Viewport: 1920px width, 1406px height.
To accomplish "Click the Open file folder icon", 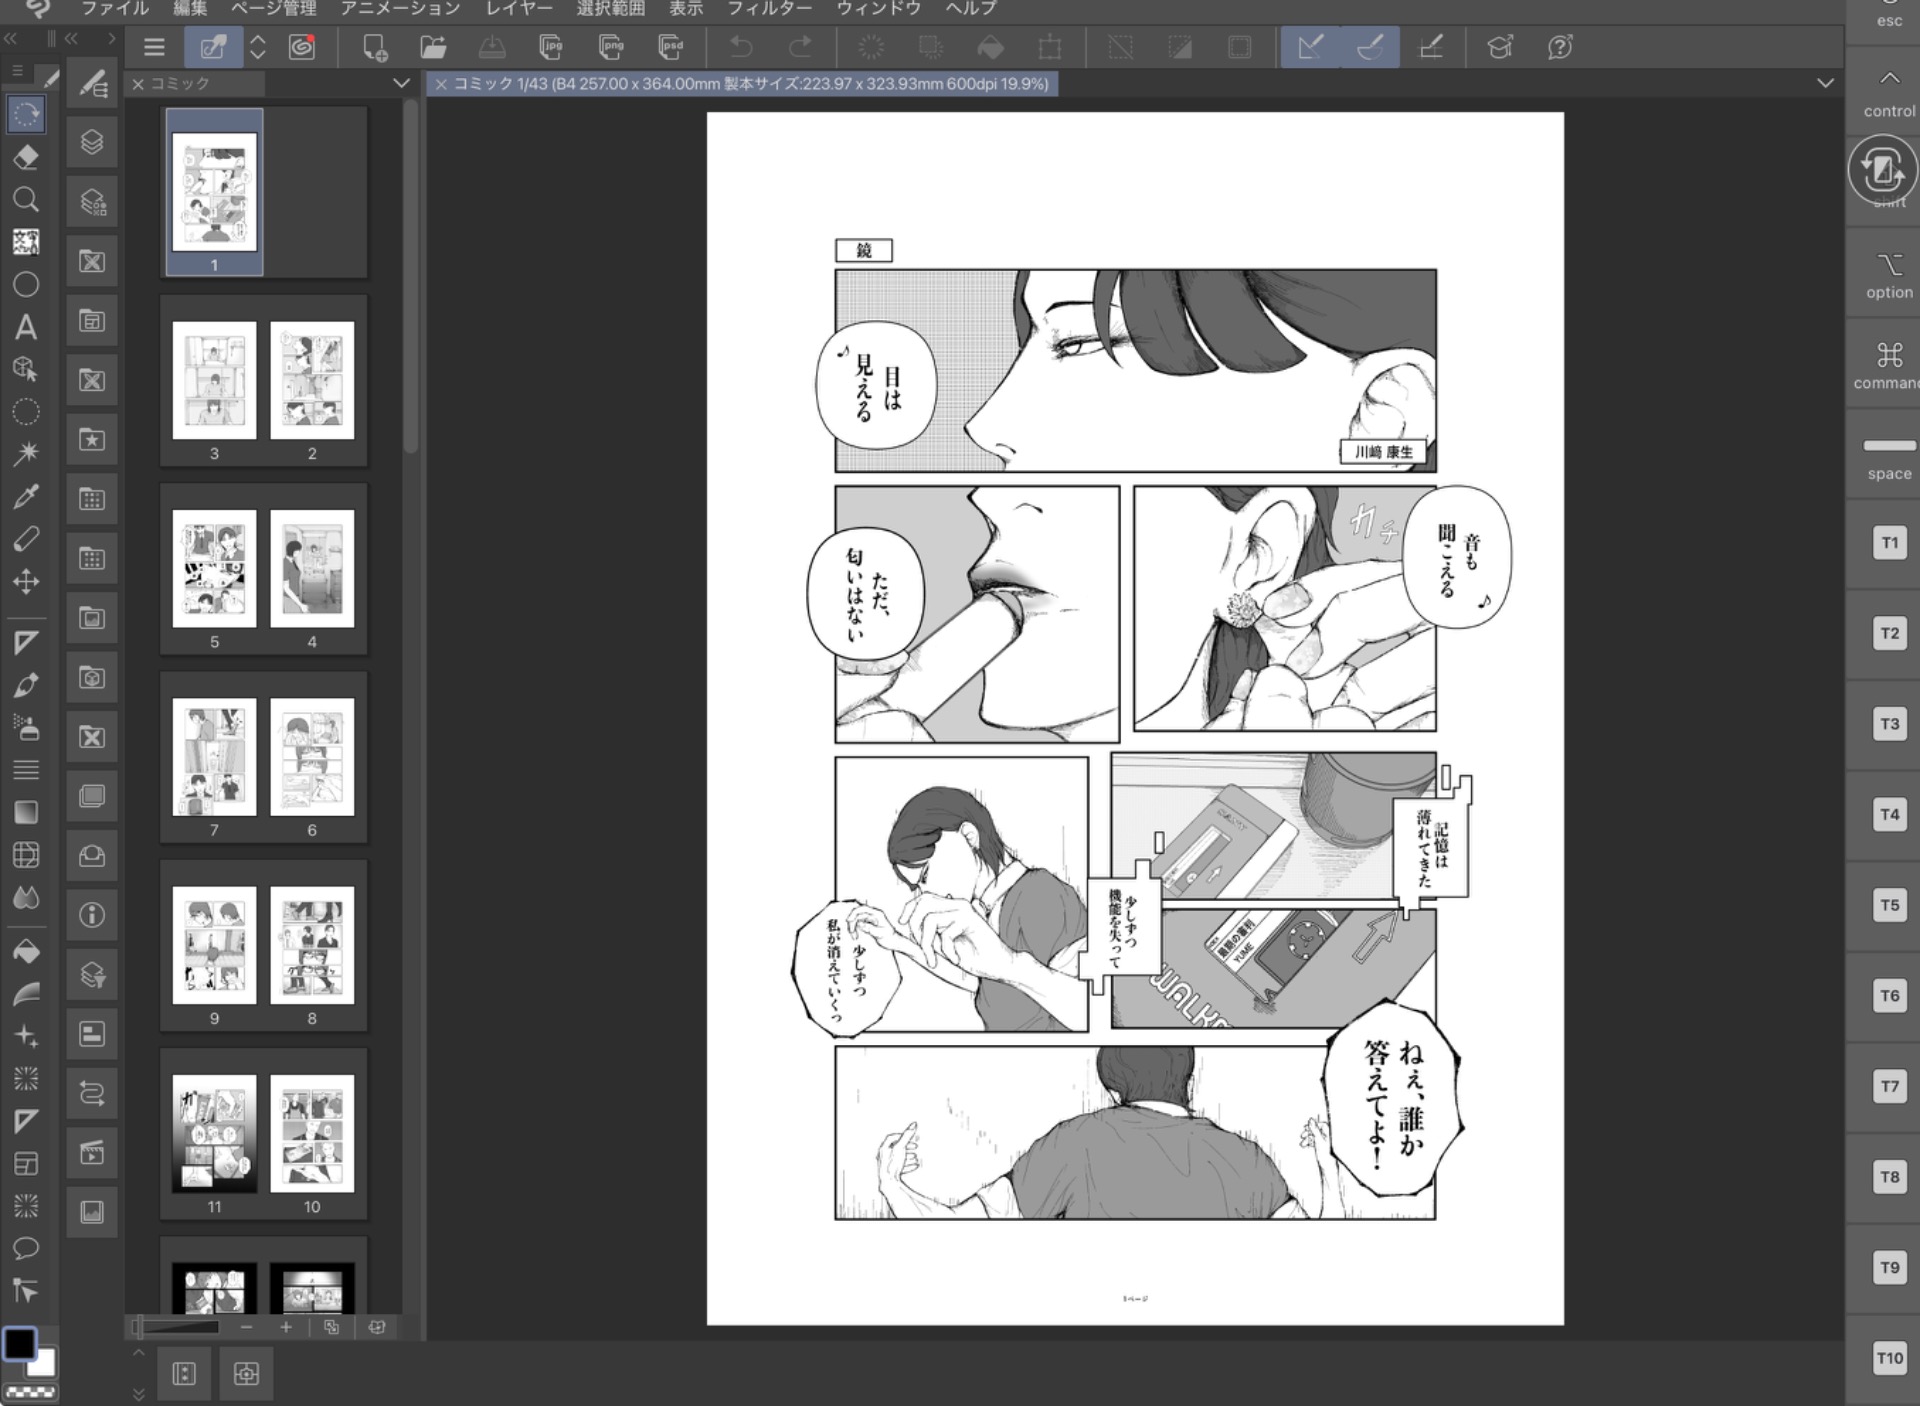I will 433,47.
